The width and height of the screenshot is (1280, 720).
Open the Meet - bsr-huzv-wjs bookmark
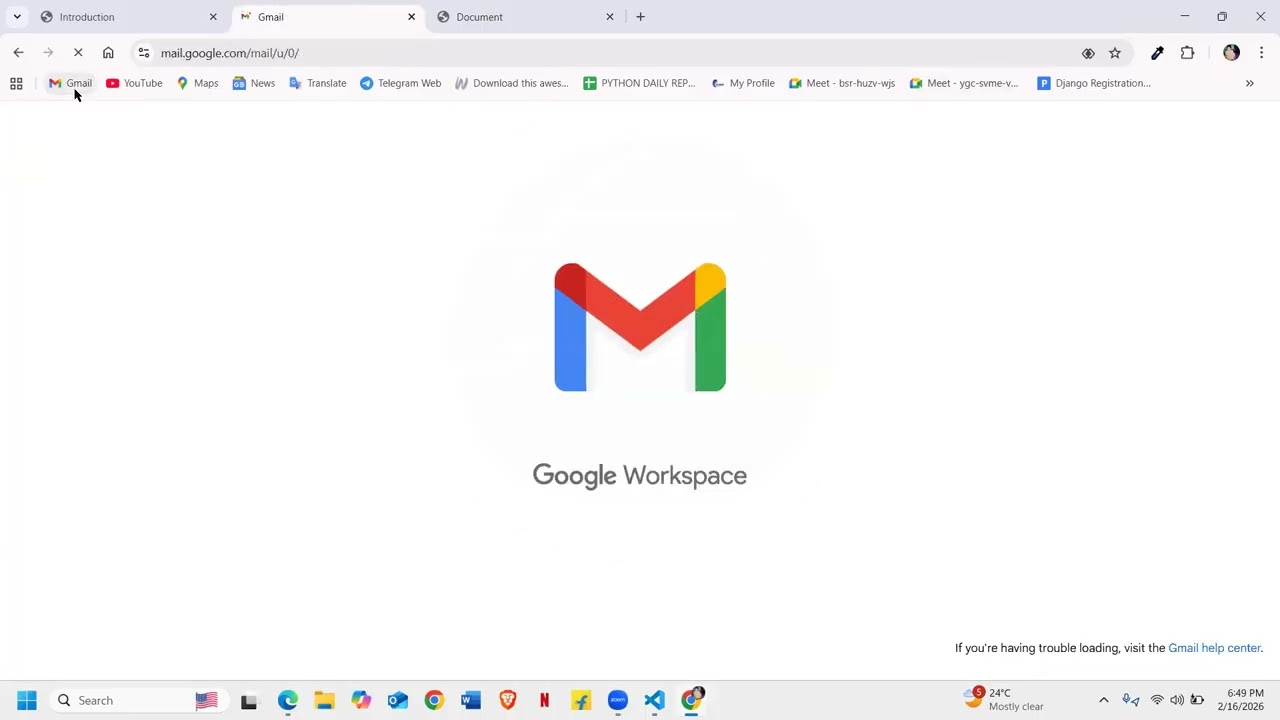coord(842,84)
